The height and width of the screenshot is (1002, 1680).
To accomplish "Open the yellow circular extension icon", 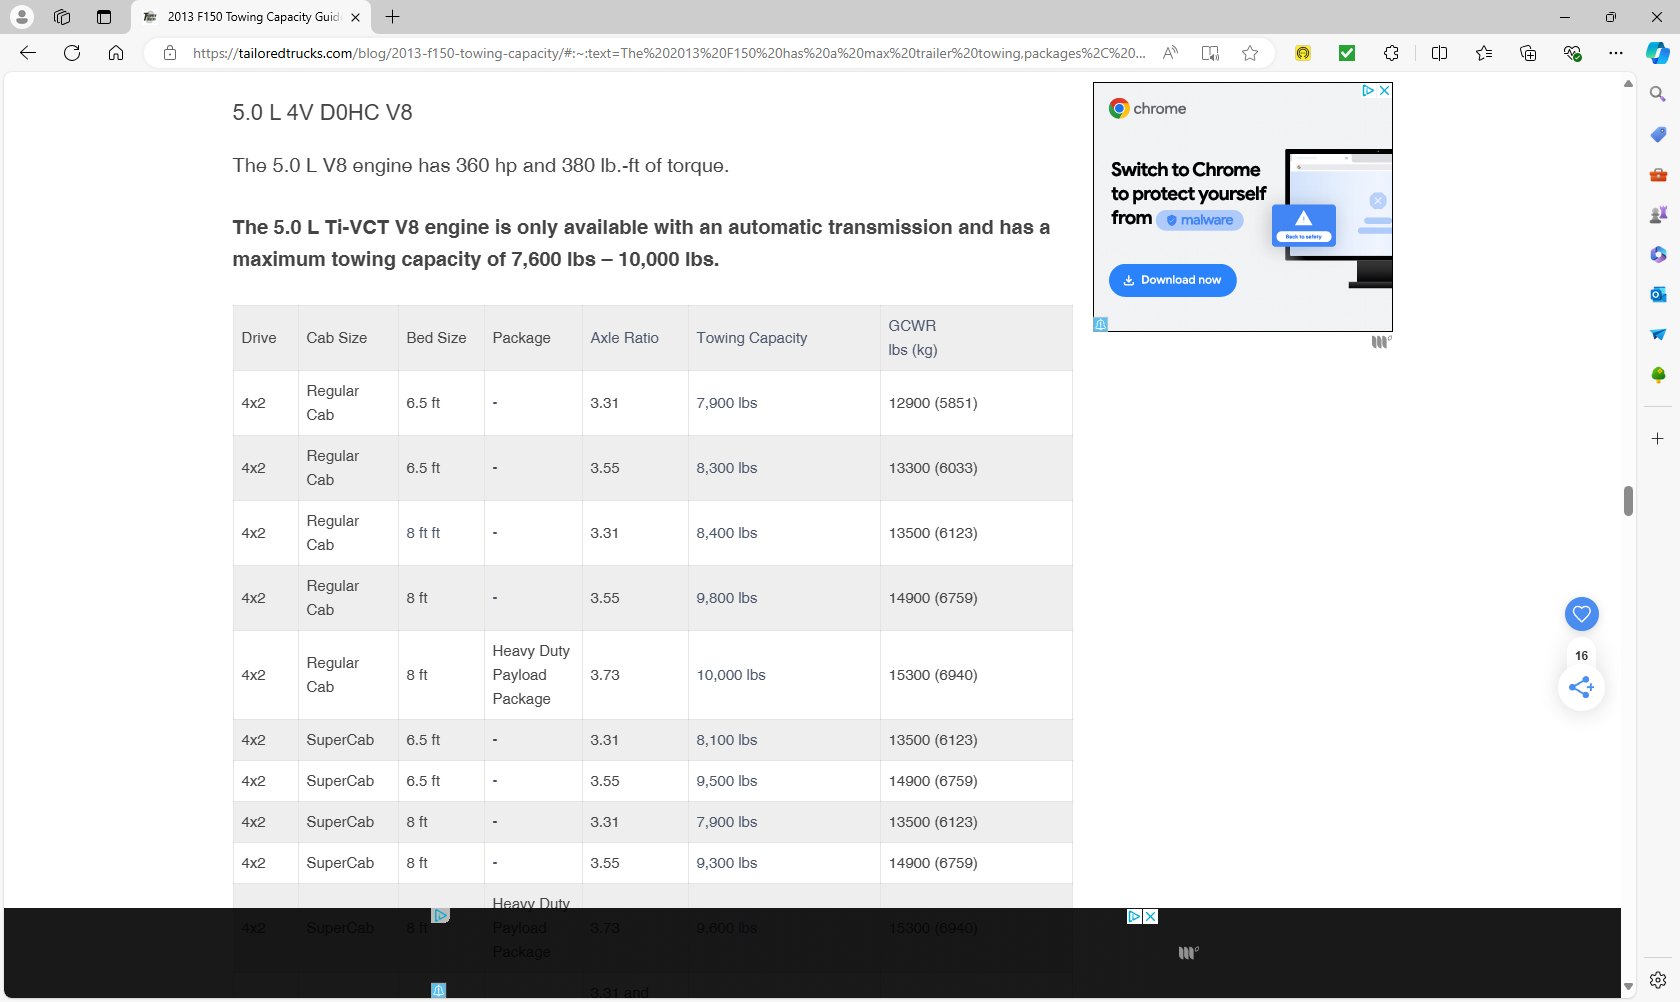I will [x=1303, y=53].
